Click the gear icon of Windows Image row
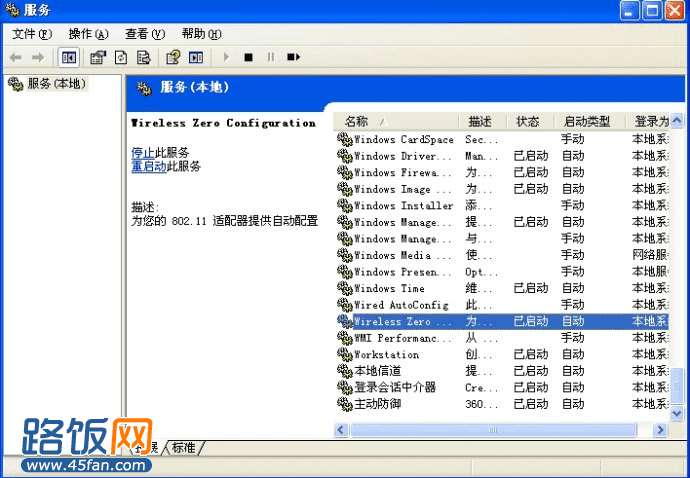The width and height of the screenshot is (690, 478). pos(345,189)
